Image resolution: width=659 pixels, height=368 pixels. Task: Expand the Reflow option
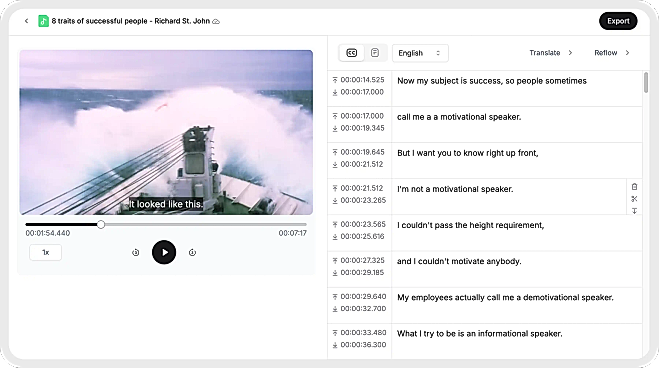click(x=612, y=53)
